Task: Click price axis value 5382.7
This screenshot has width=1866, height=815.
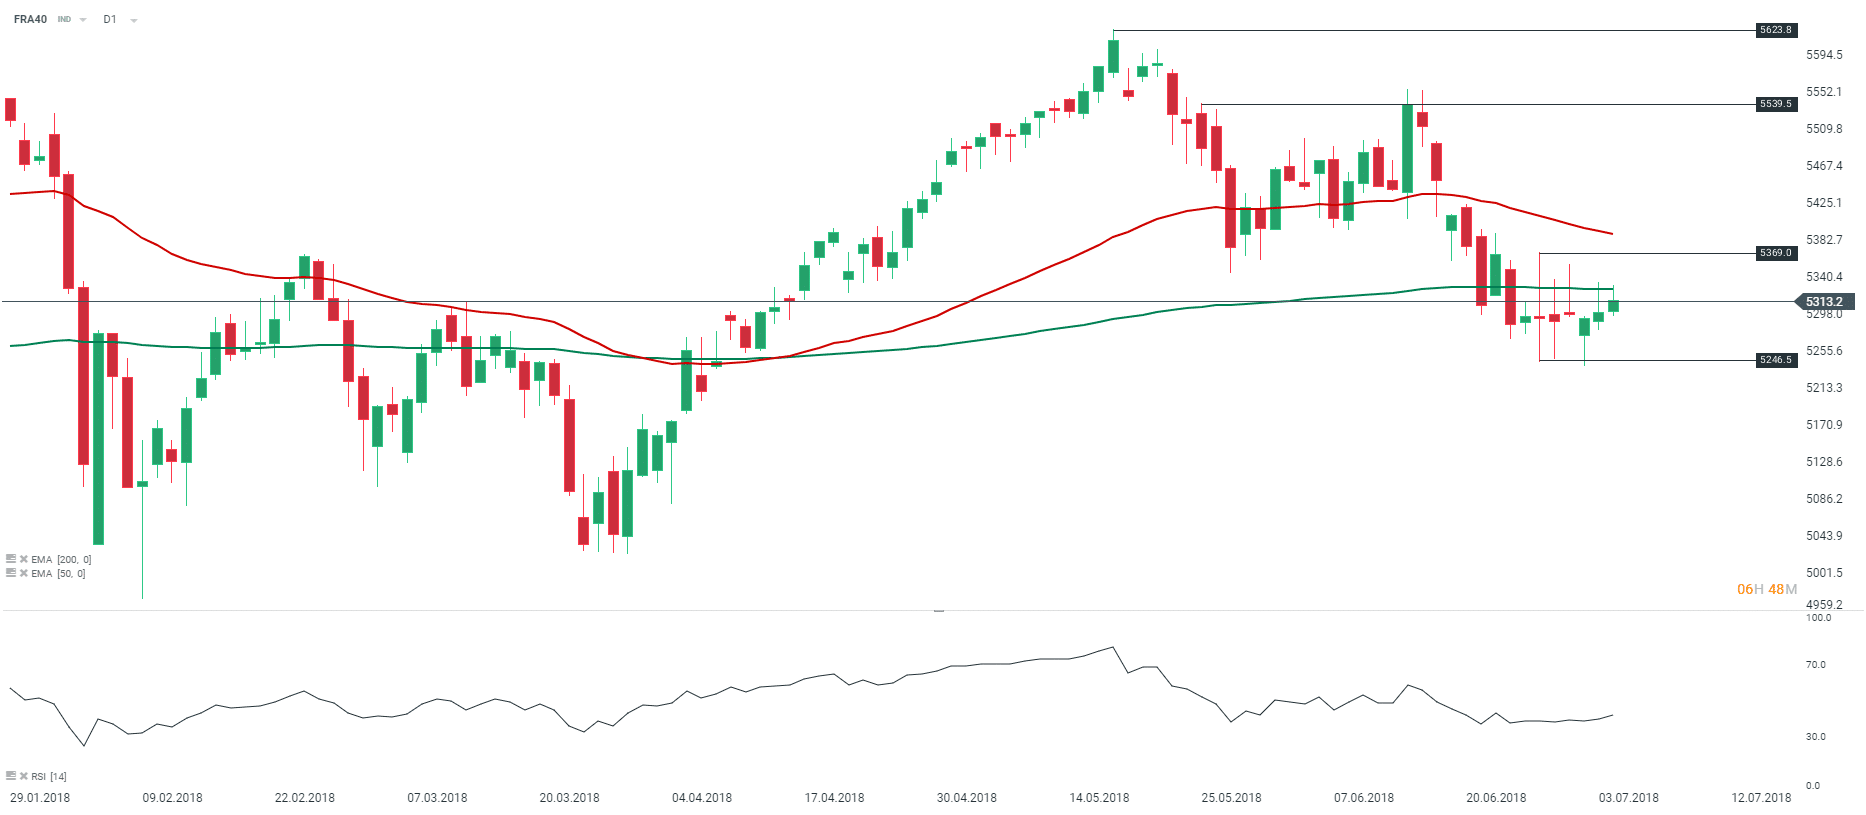Action: tap(1824, 240)
